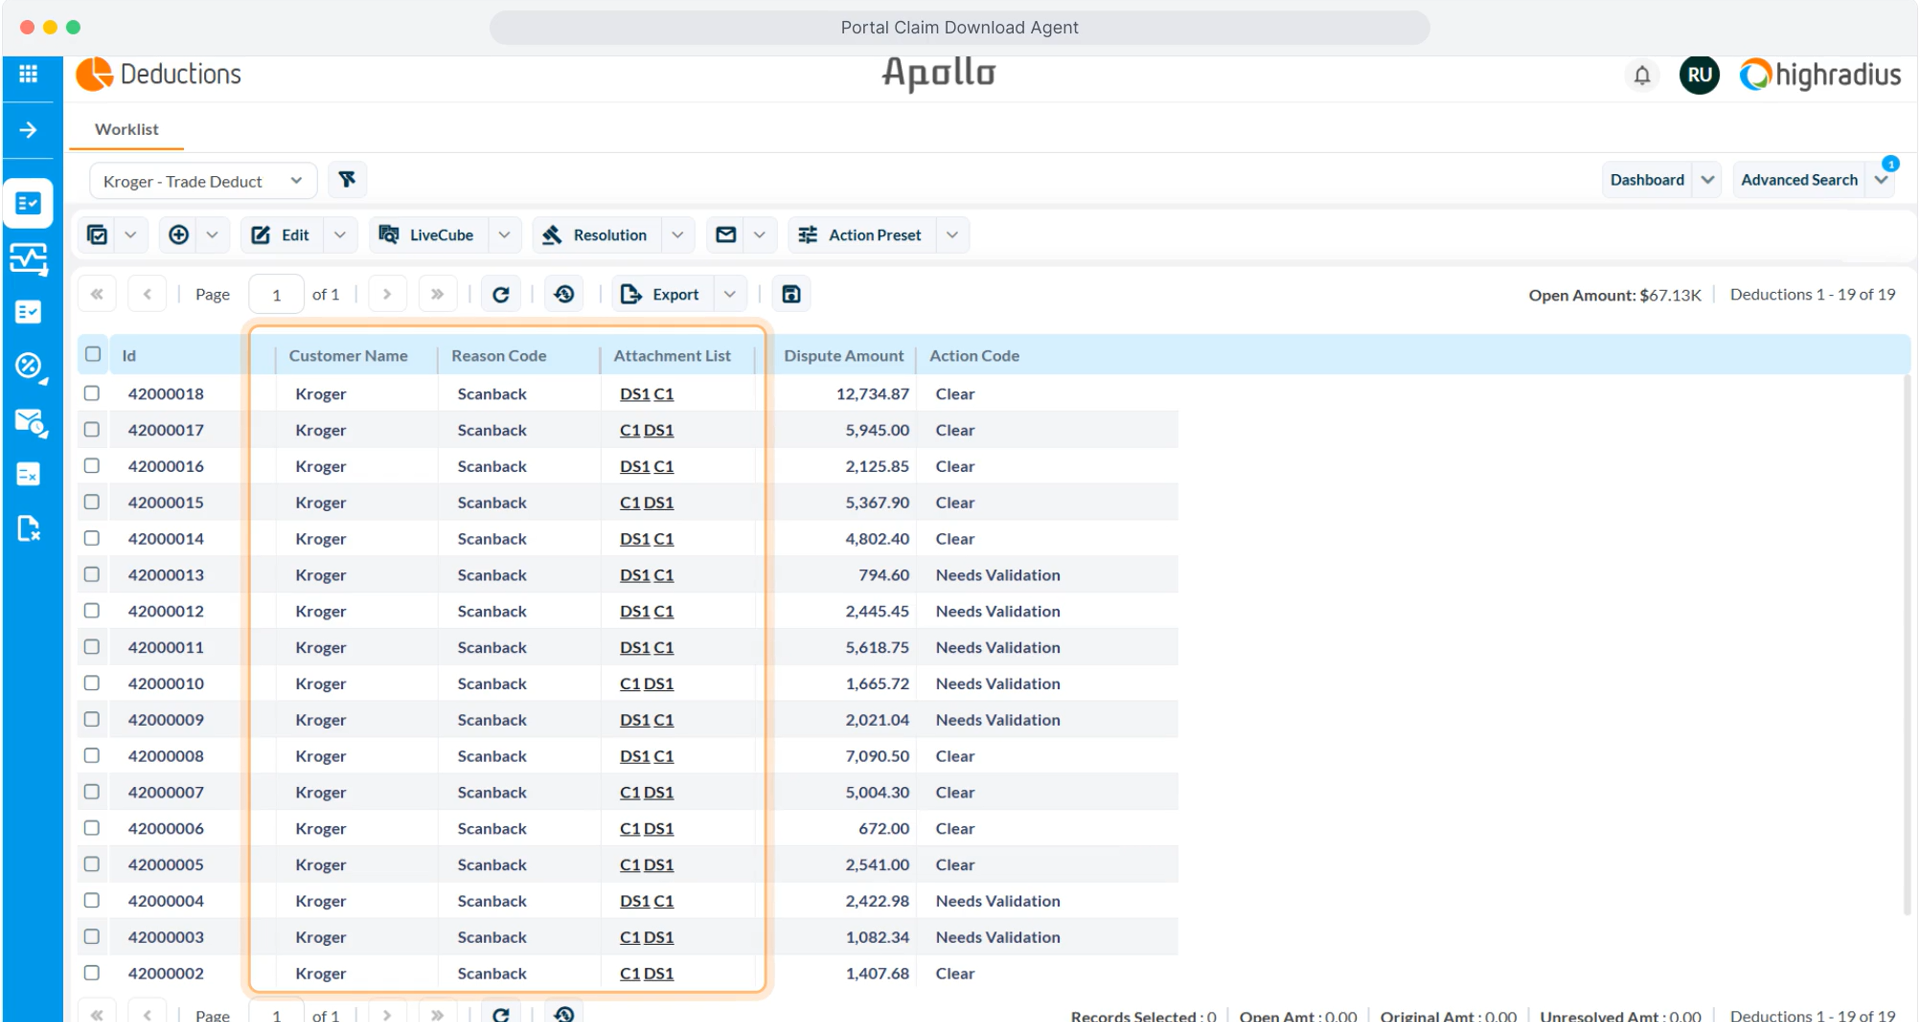Viewport: 1920px width, 1022px height.
Task: Click the clear filter funnel icon
Action: click(x=347, y=180)
